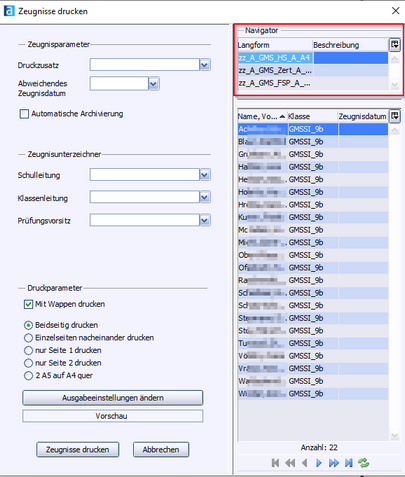This screenshot has height=477, width=405.
Task: Click the Zeugnisse drucken button
Action: [x=78, y=450]
